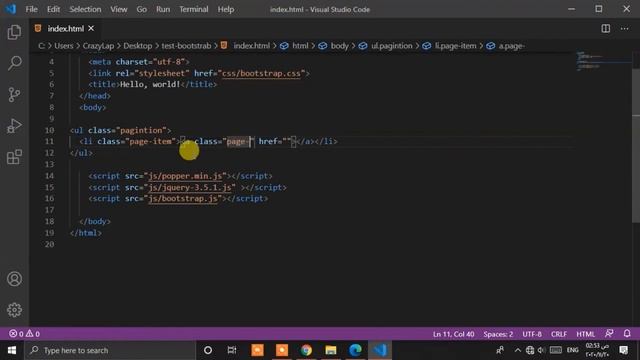Screen dimensions: 640x360
Task: Open the Run and Debug view
Action: coord(14,126)
